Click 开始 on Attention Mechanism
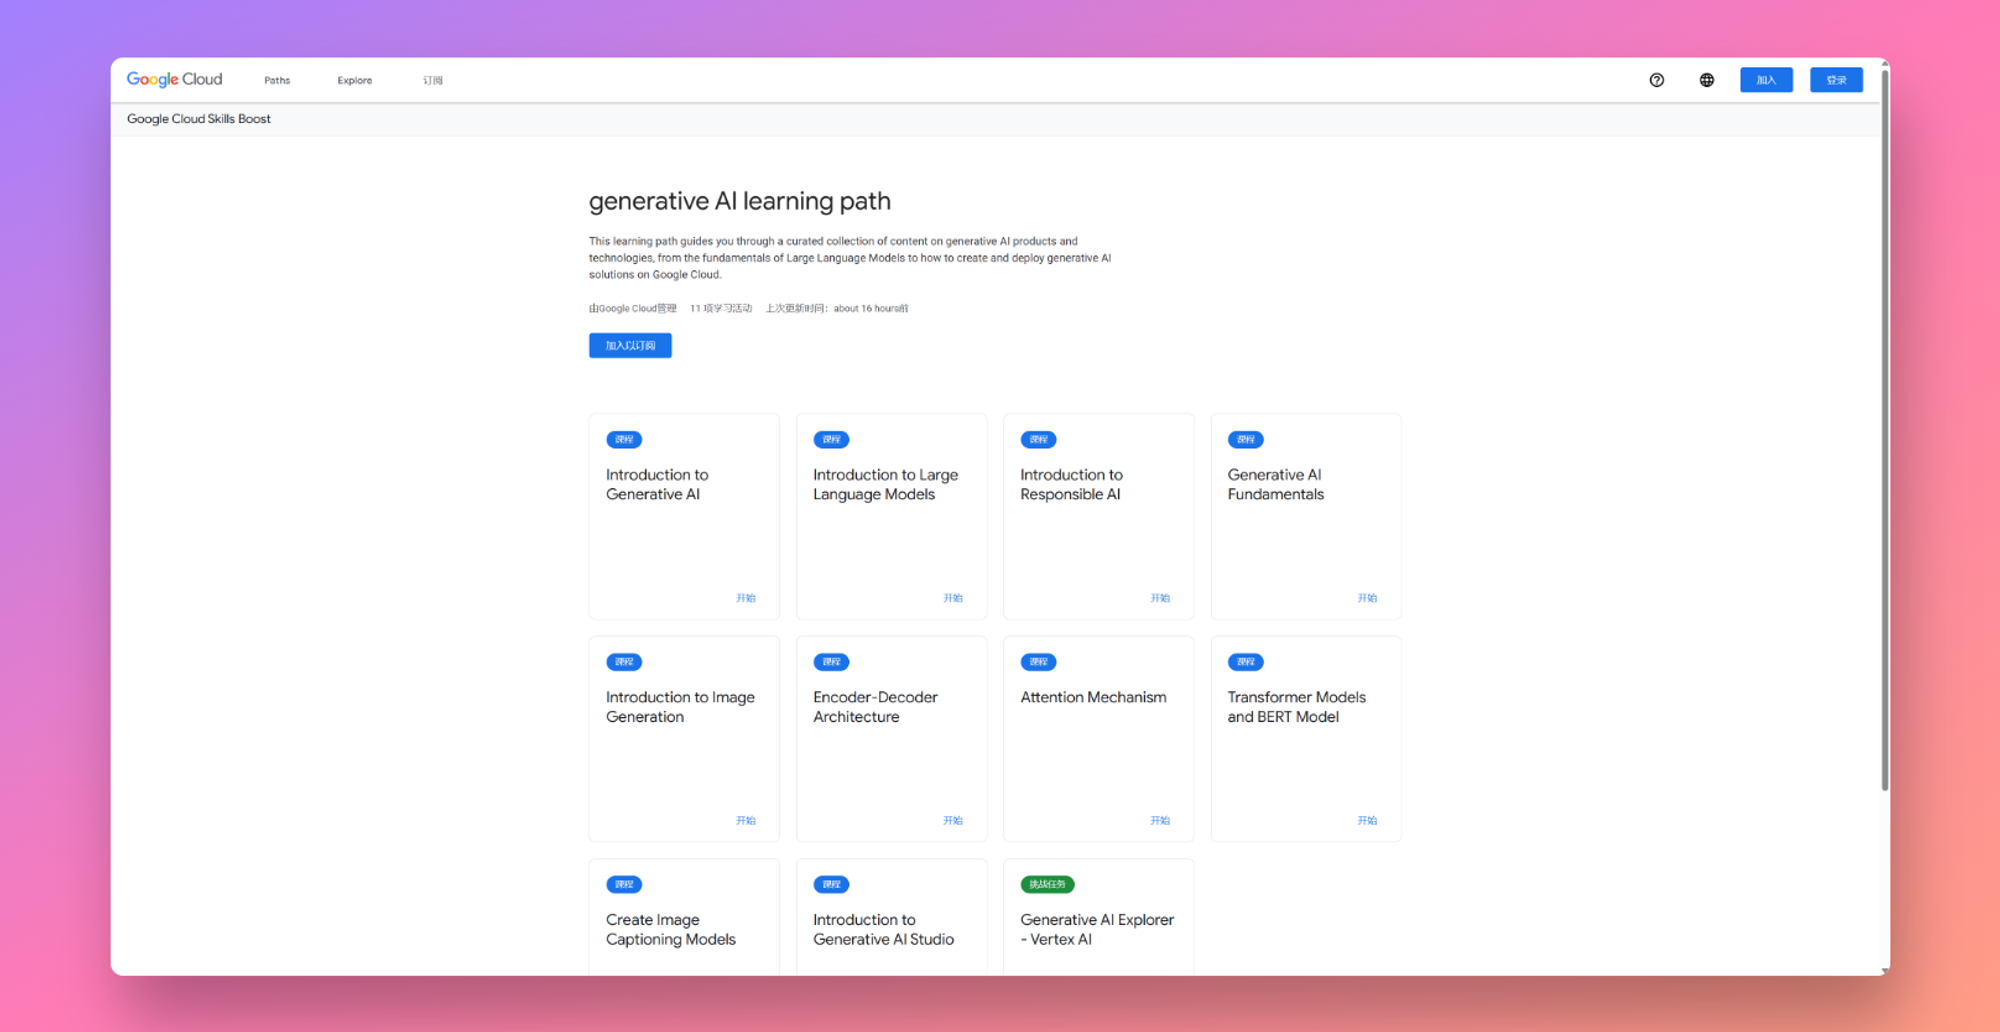 (x=1160, y=820)
